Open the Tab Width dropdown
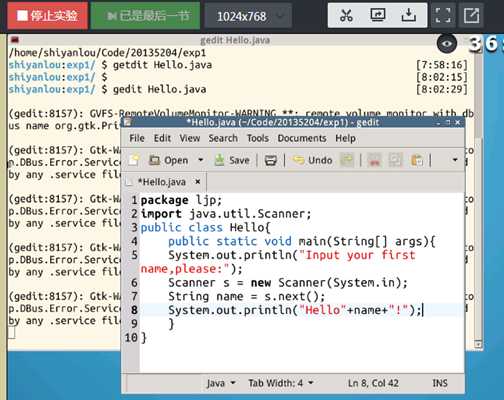The image size is (504, 400). [x=281, y=383]
